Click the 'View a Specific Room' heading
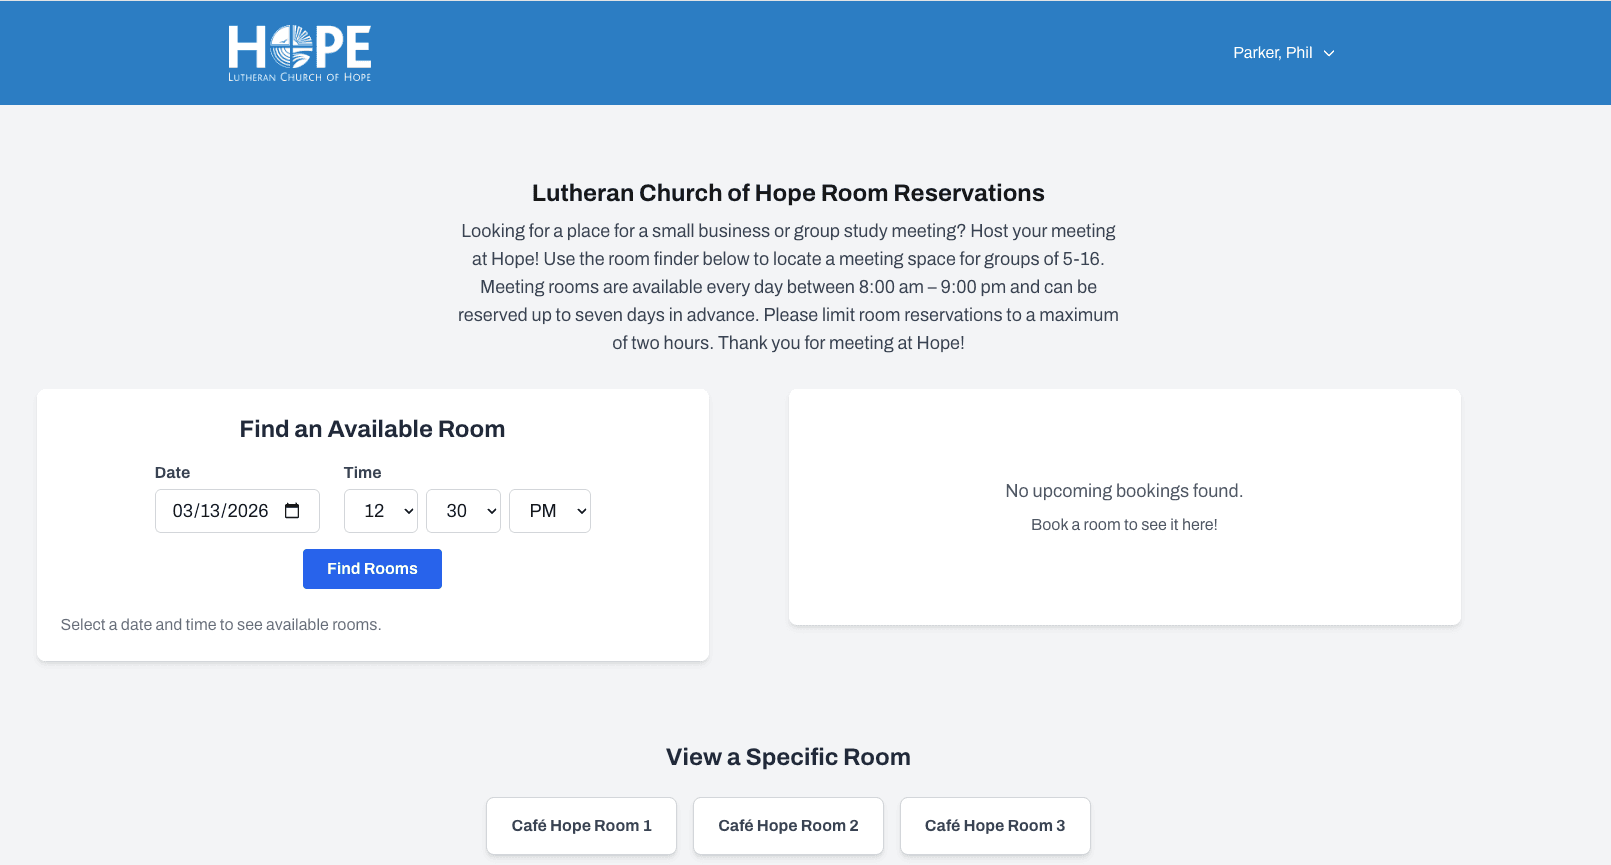The width and height of the screenshot is (1611, 865). click(x=788, y=757)
